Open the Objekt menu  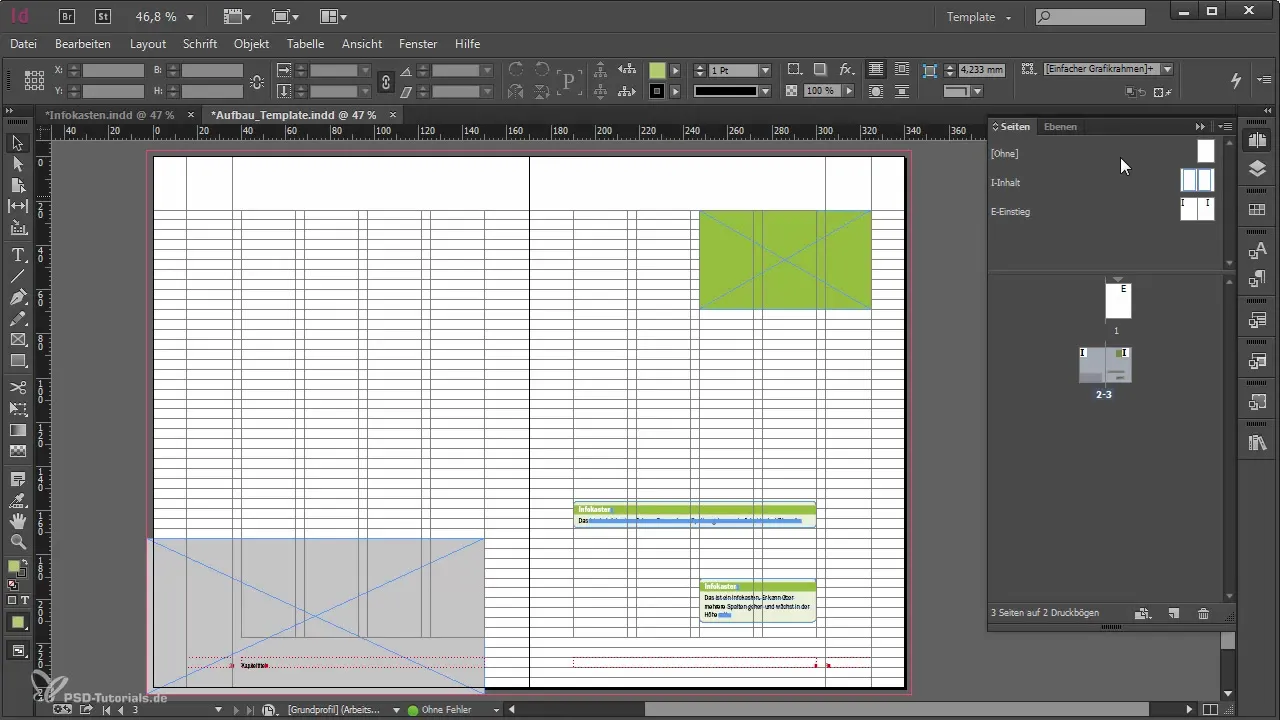pos(252,44)
